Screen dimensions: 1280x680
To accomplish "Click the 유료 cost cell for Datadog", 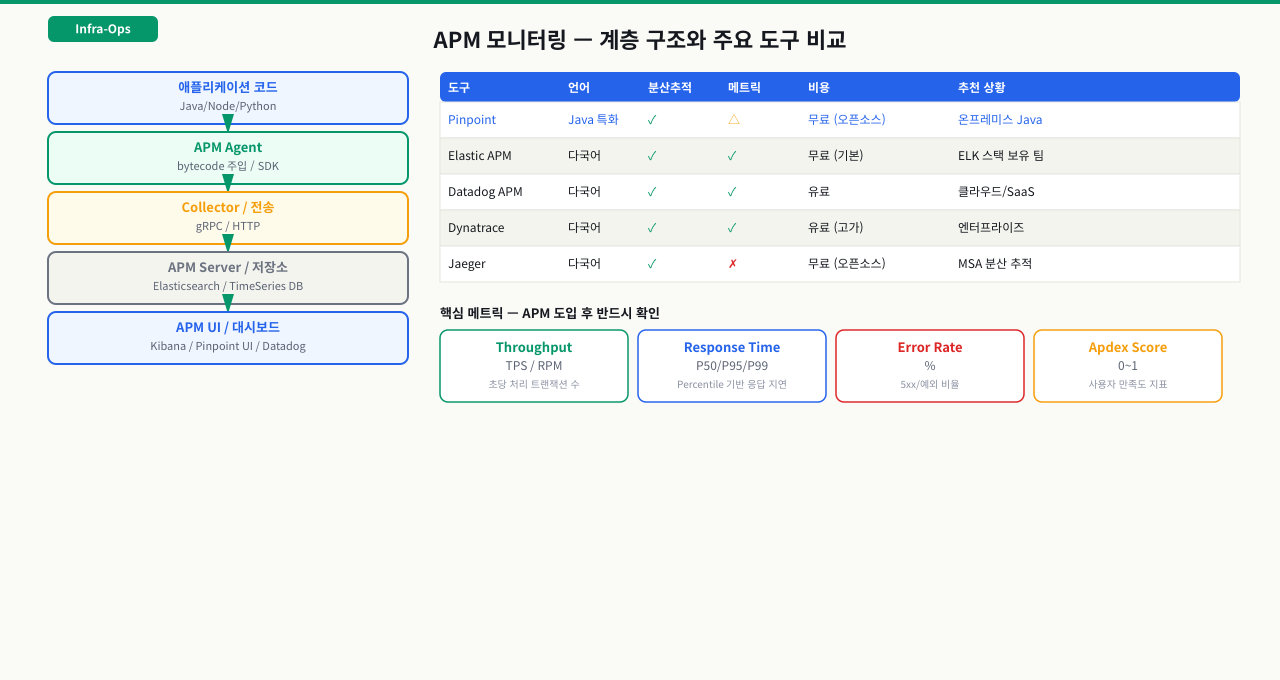I will (819, 192).
